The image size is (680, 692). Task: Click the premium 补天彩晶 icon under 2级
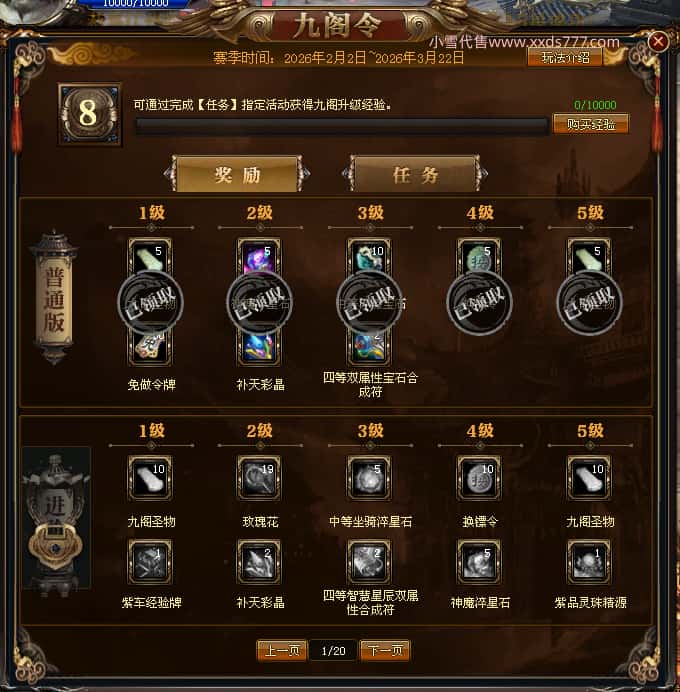point(259,561)
